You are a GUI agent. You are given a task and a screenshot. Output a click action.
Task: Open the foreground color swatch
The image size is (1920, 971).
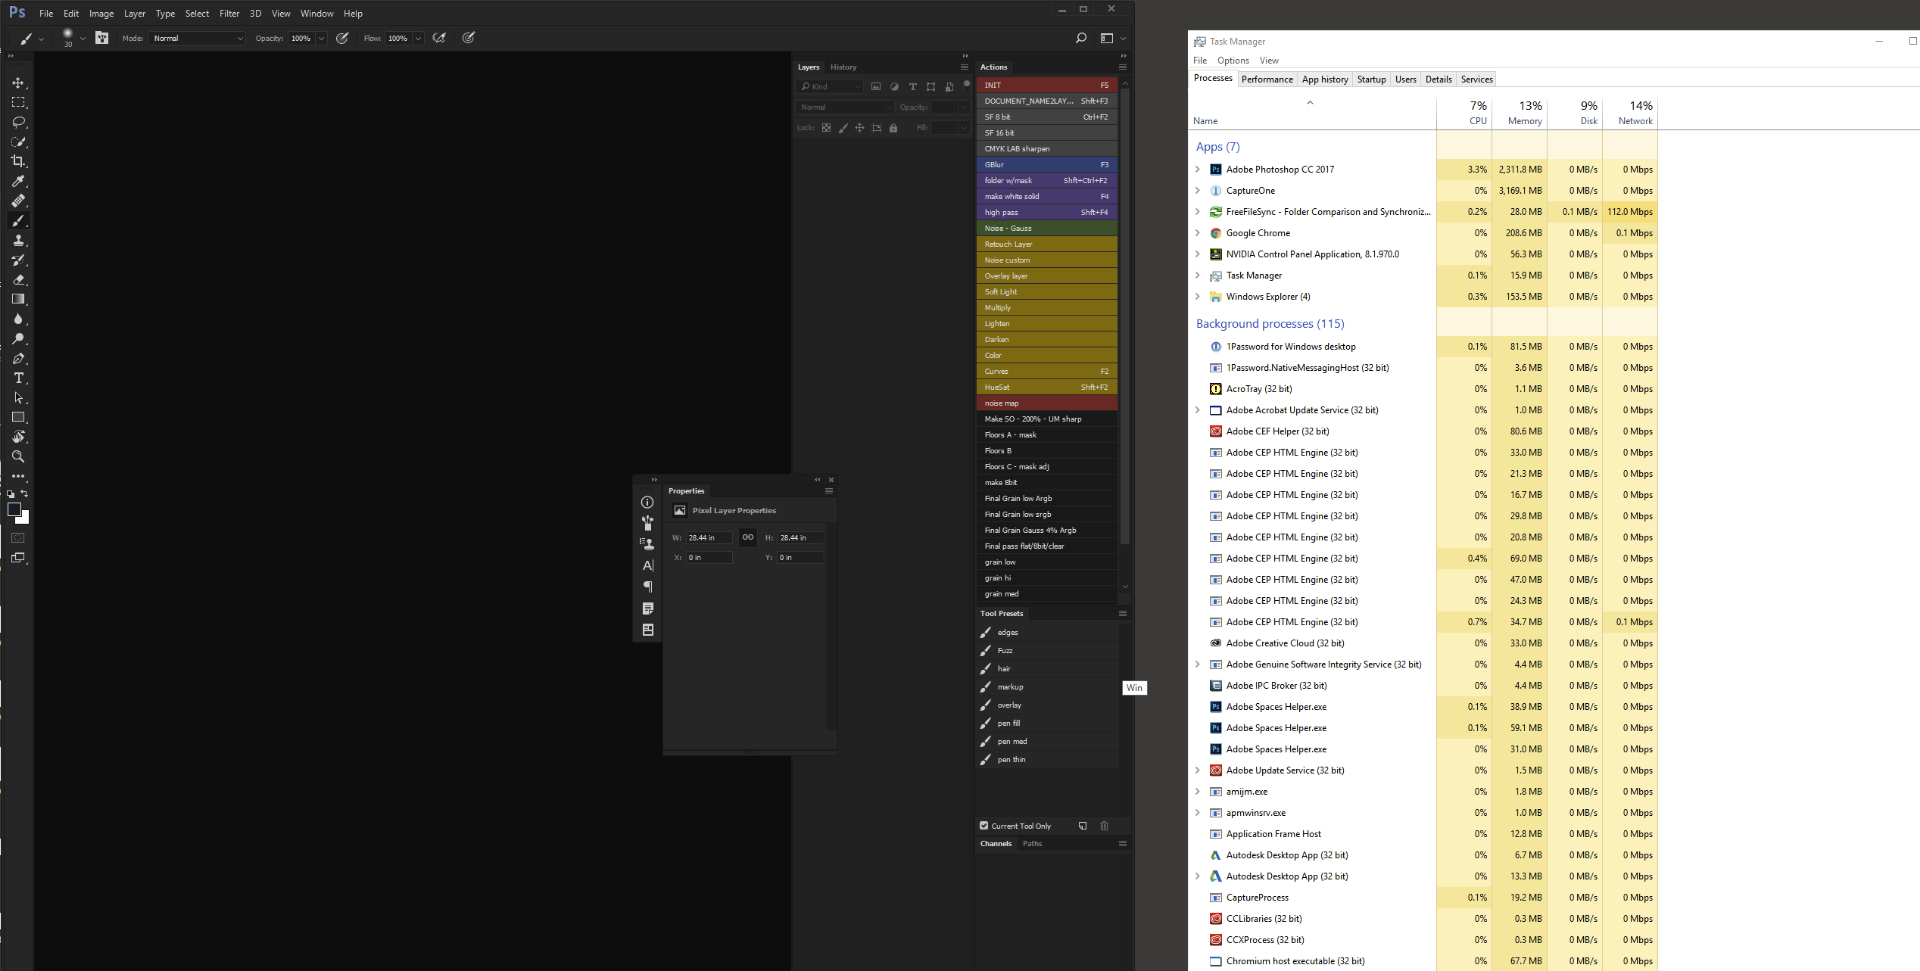coord(15,511)
